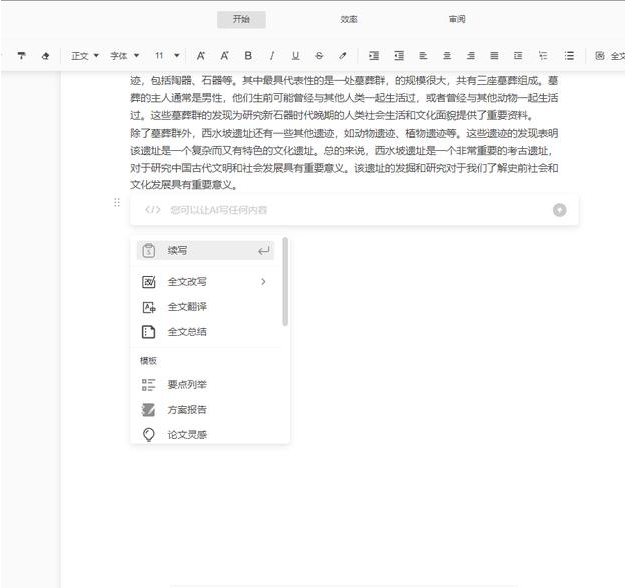Click the 续写 clipboard icon
The image size is (625, 588).
click(x=149, y=251)
